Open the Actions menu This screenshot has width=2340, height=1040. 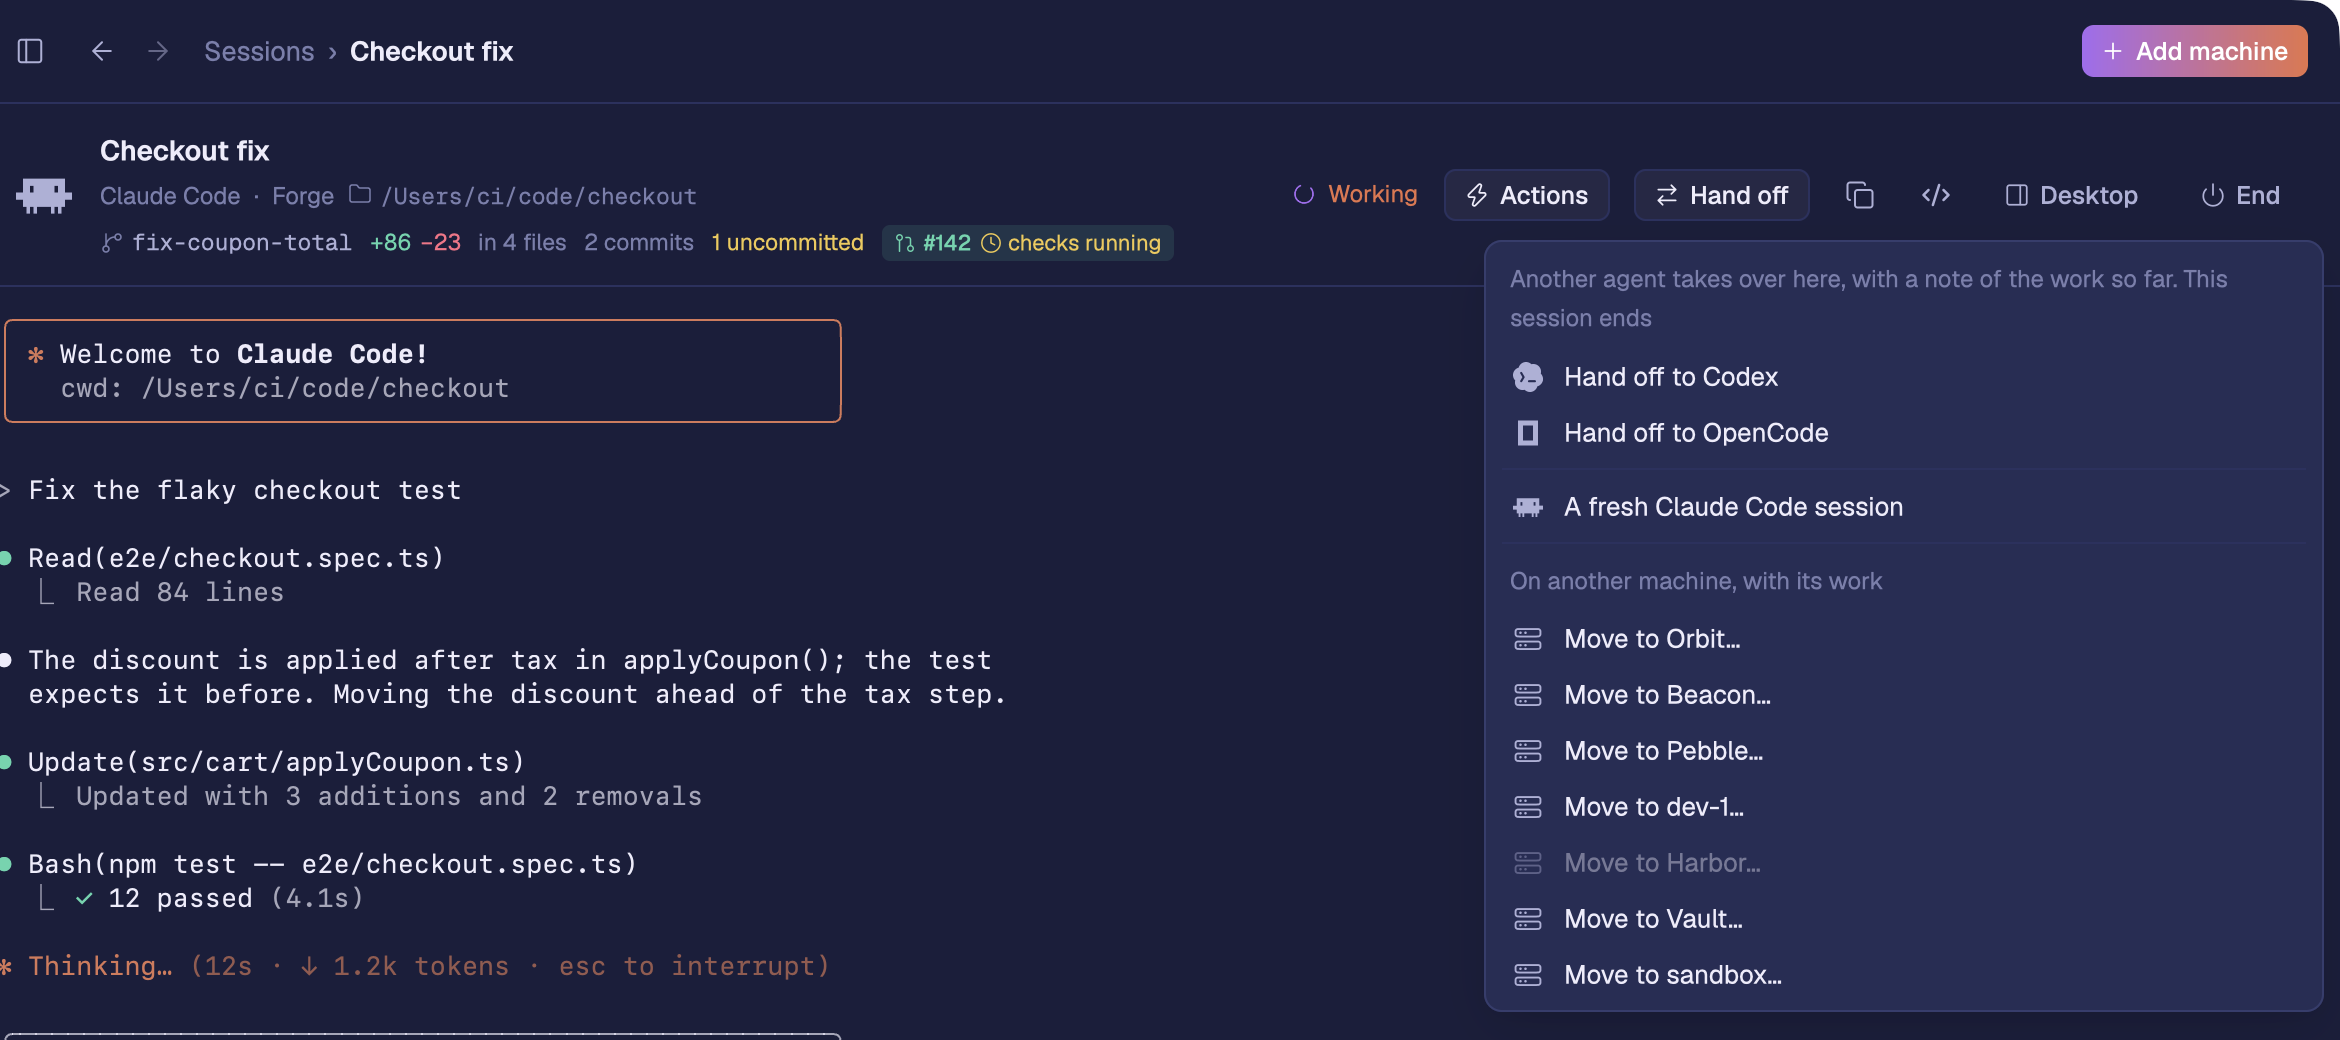(1526, 195)
